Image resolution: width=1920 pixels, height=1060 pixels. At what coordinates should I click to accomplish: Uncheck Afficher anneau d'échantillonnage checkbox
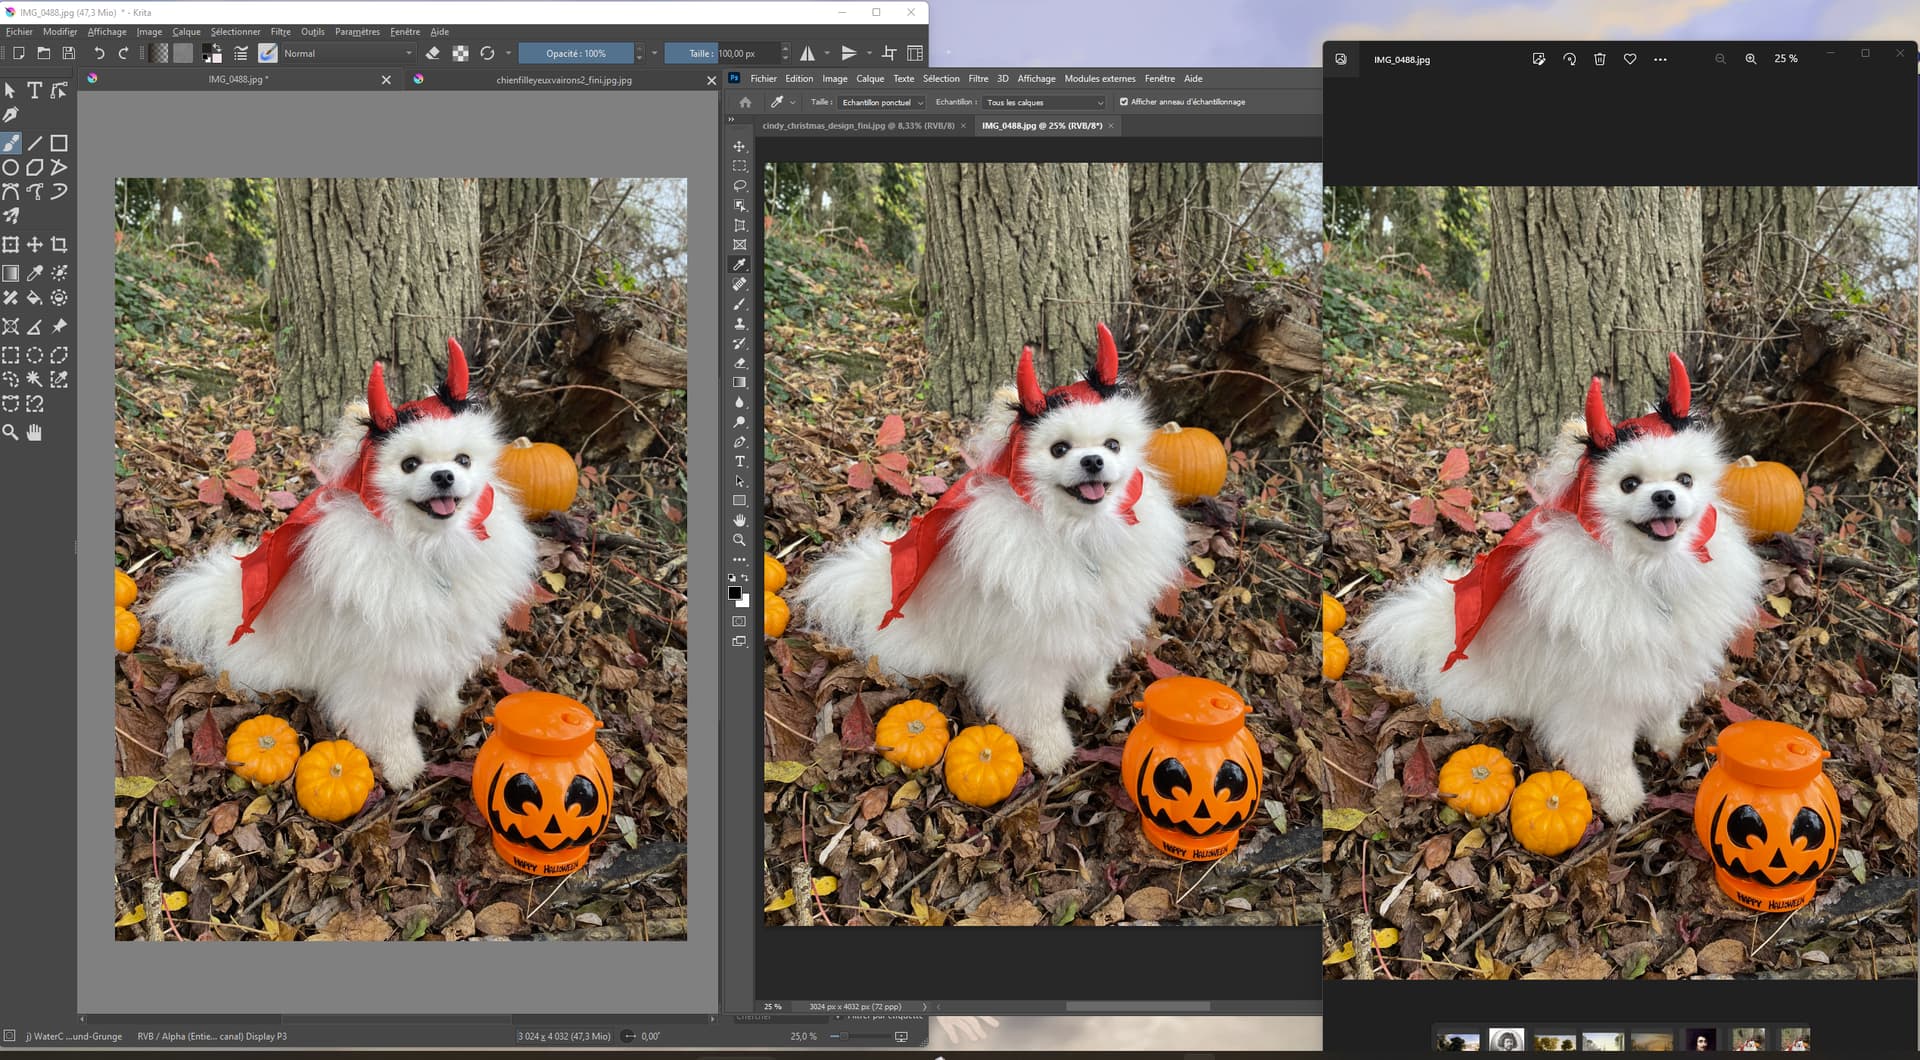pos(1124,102)
